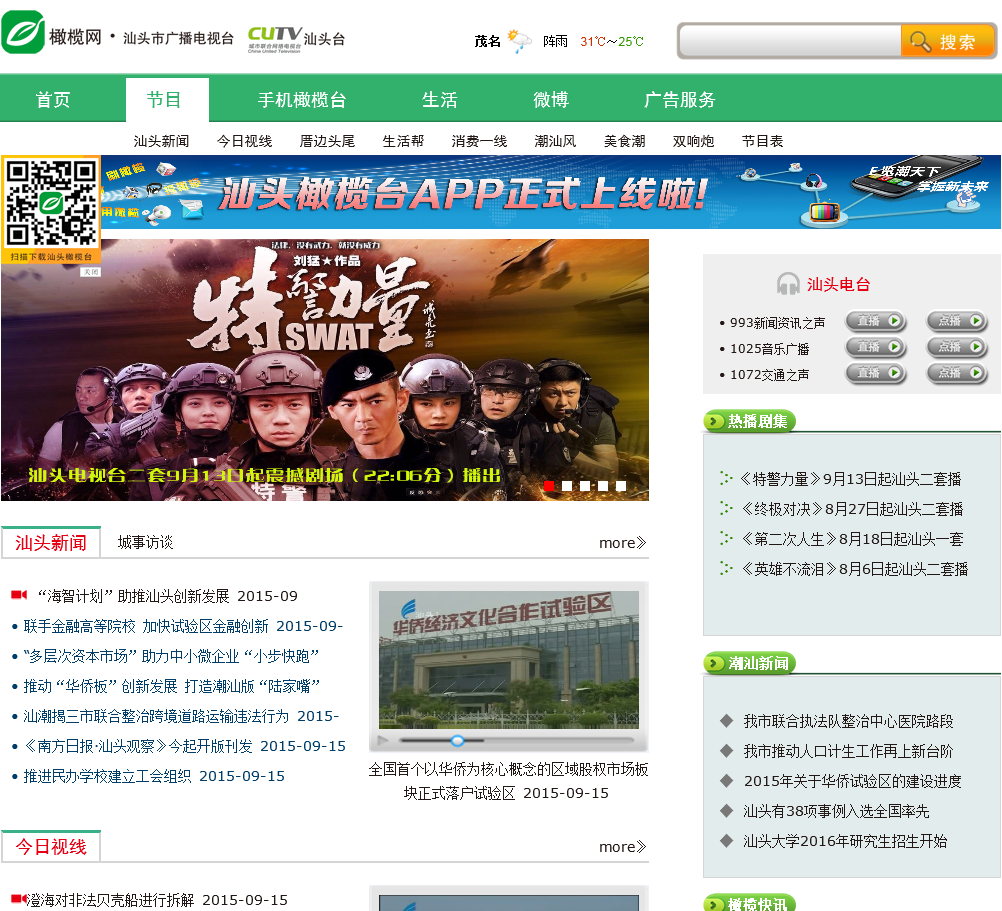Open 汕头大学2016年研究生招生开始 link

point(845,841)
